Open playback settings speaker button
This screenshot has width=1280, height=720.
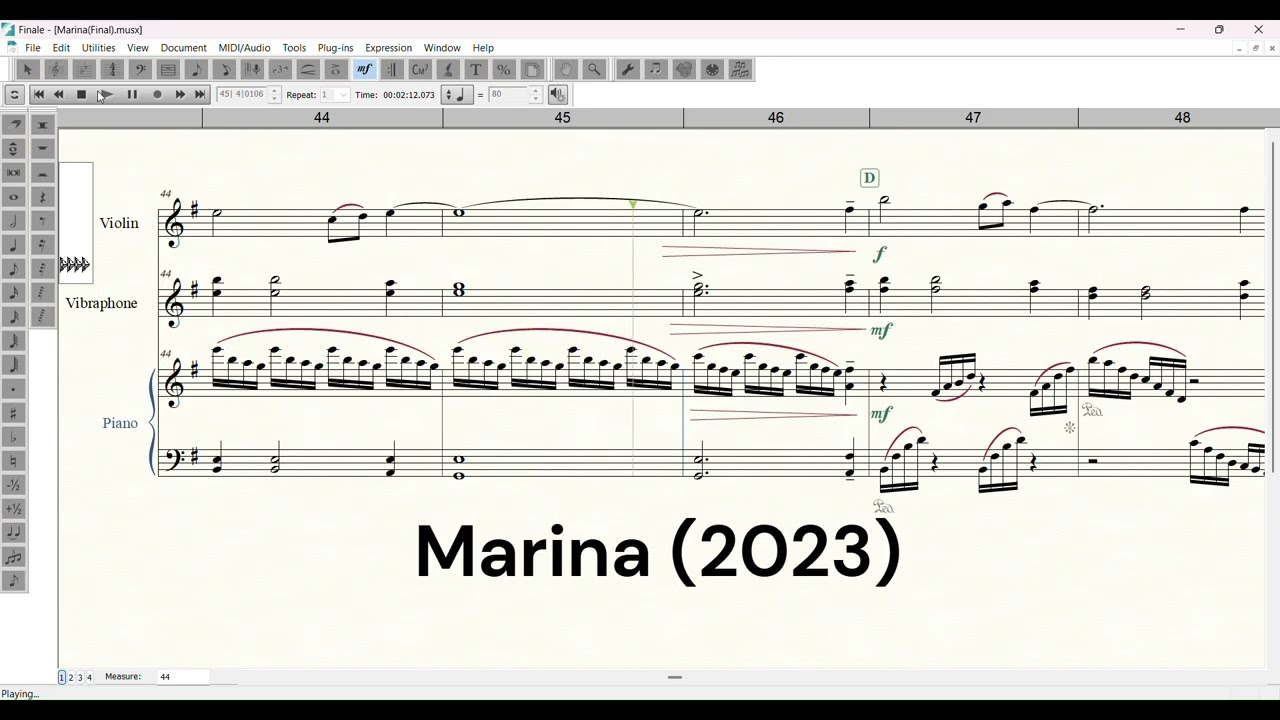tap(558, 95)
